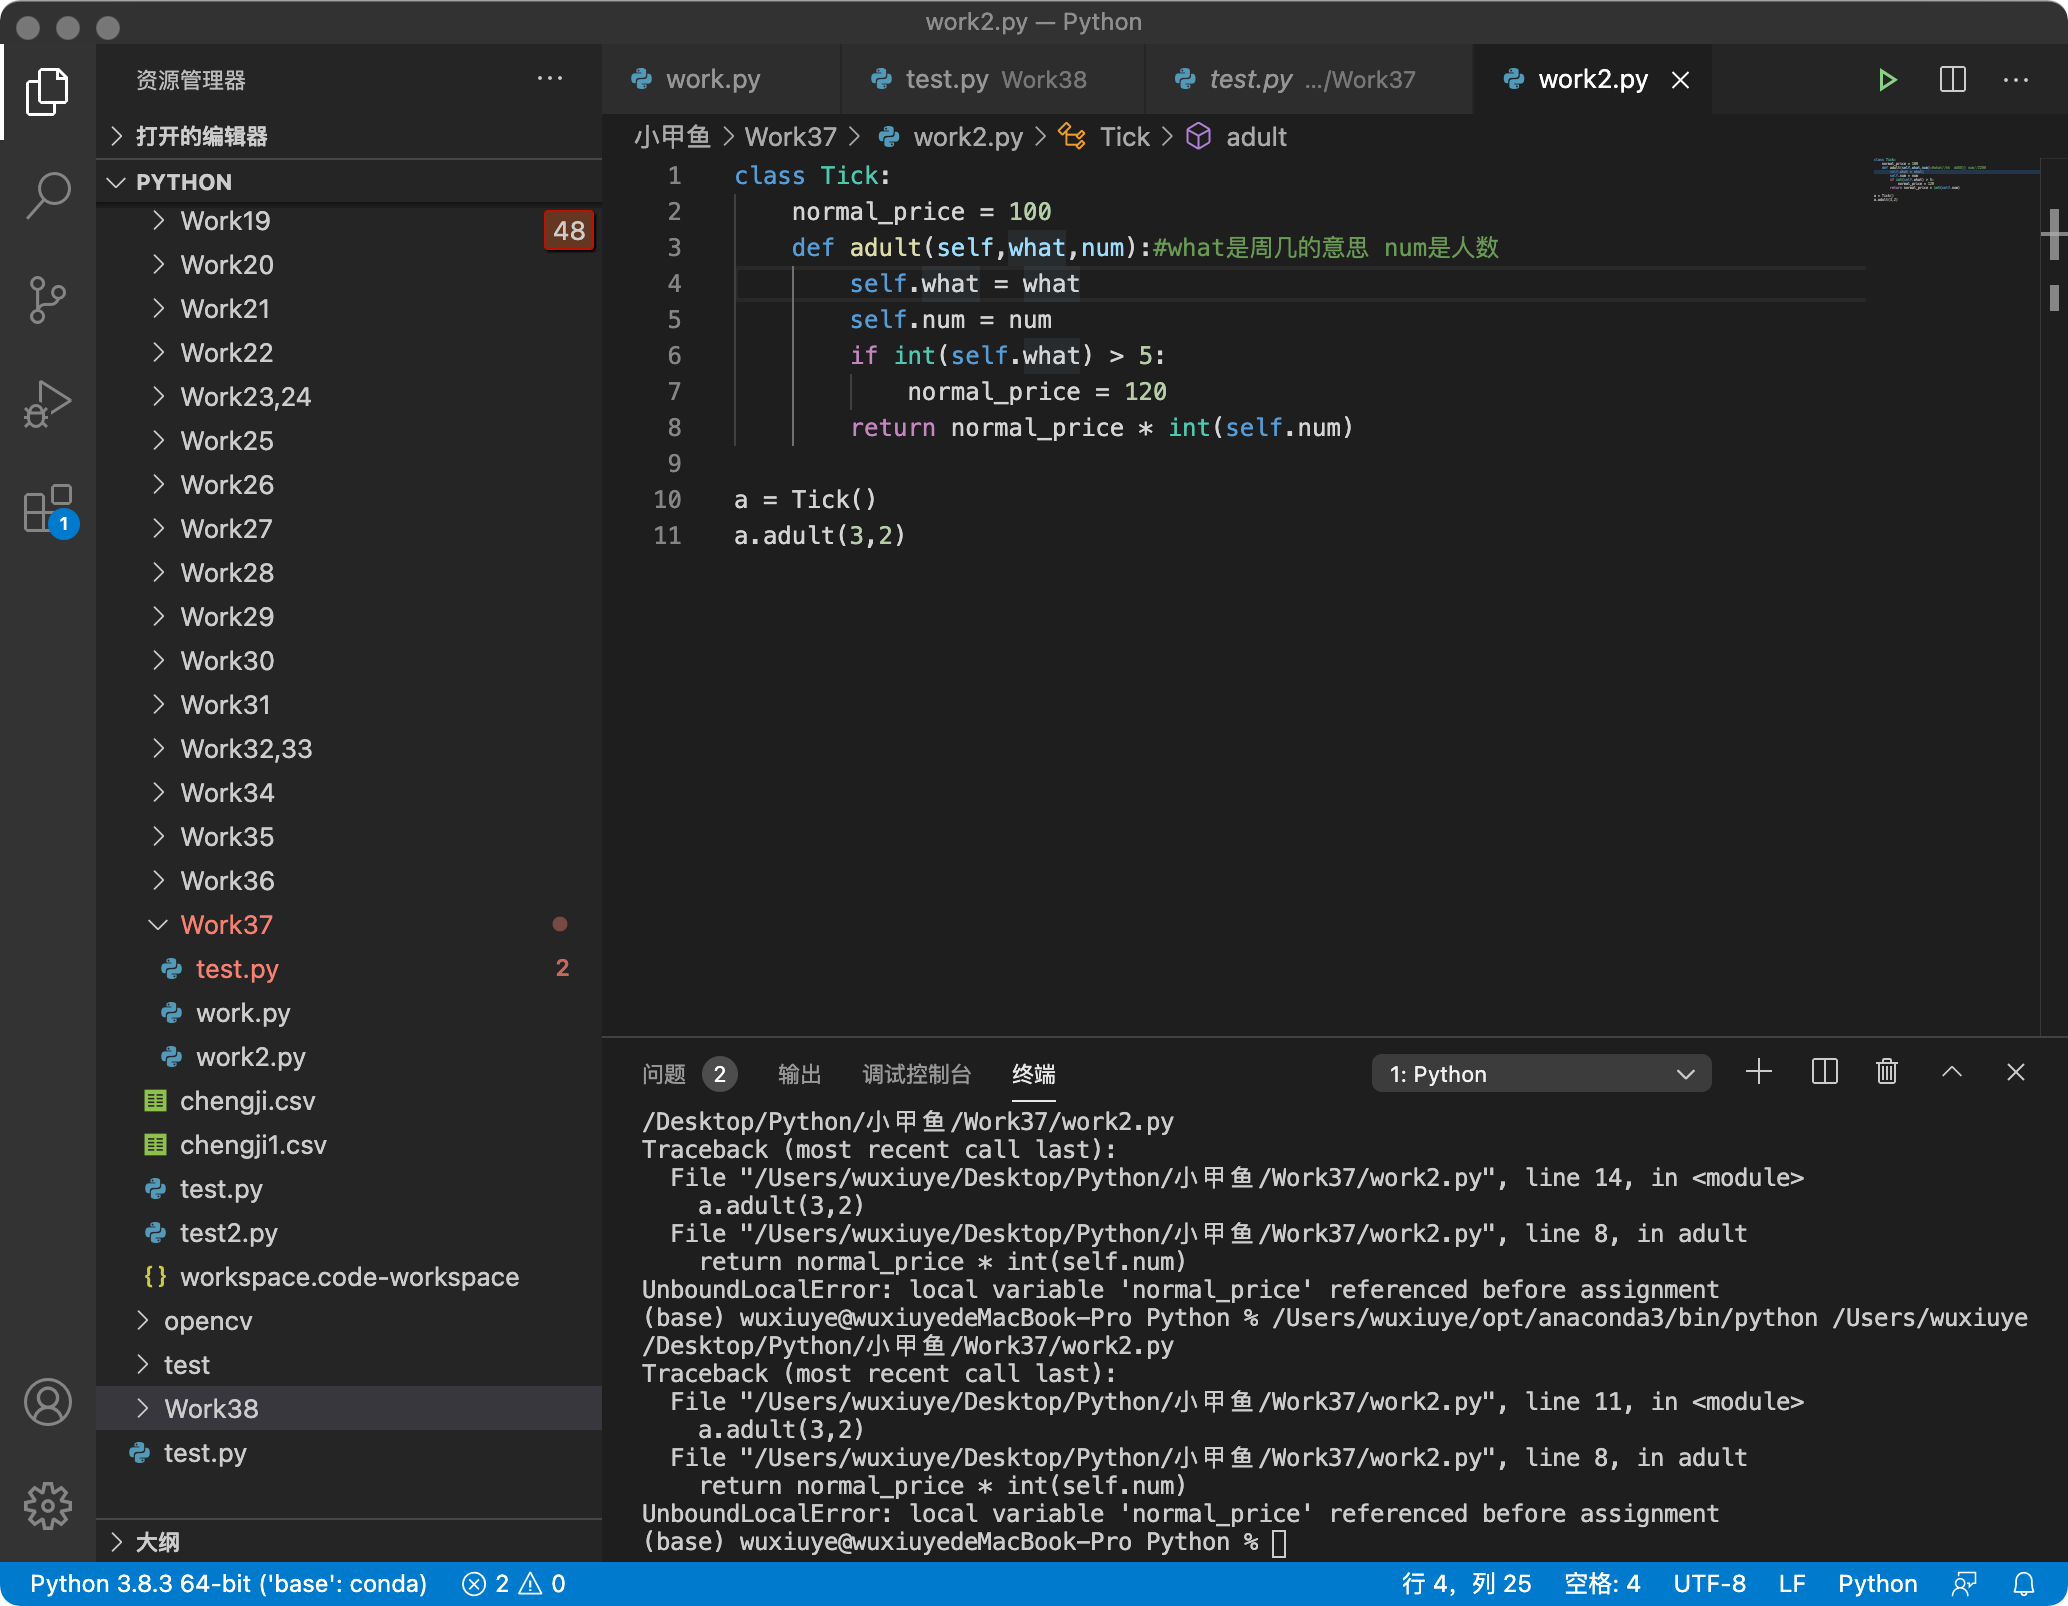Create a new terminal with plus icon
The image size is (2068, 1606).
pos(1758,1073)
